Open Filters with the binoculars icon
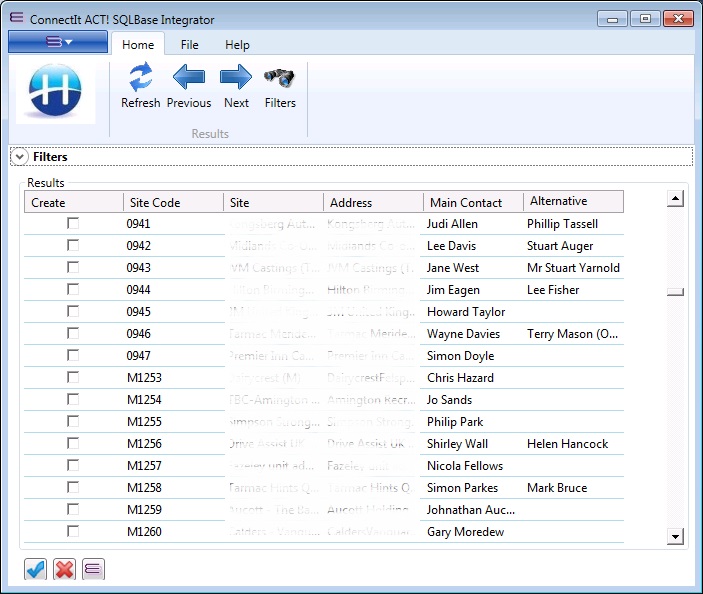 (x=280, y=78)
